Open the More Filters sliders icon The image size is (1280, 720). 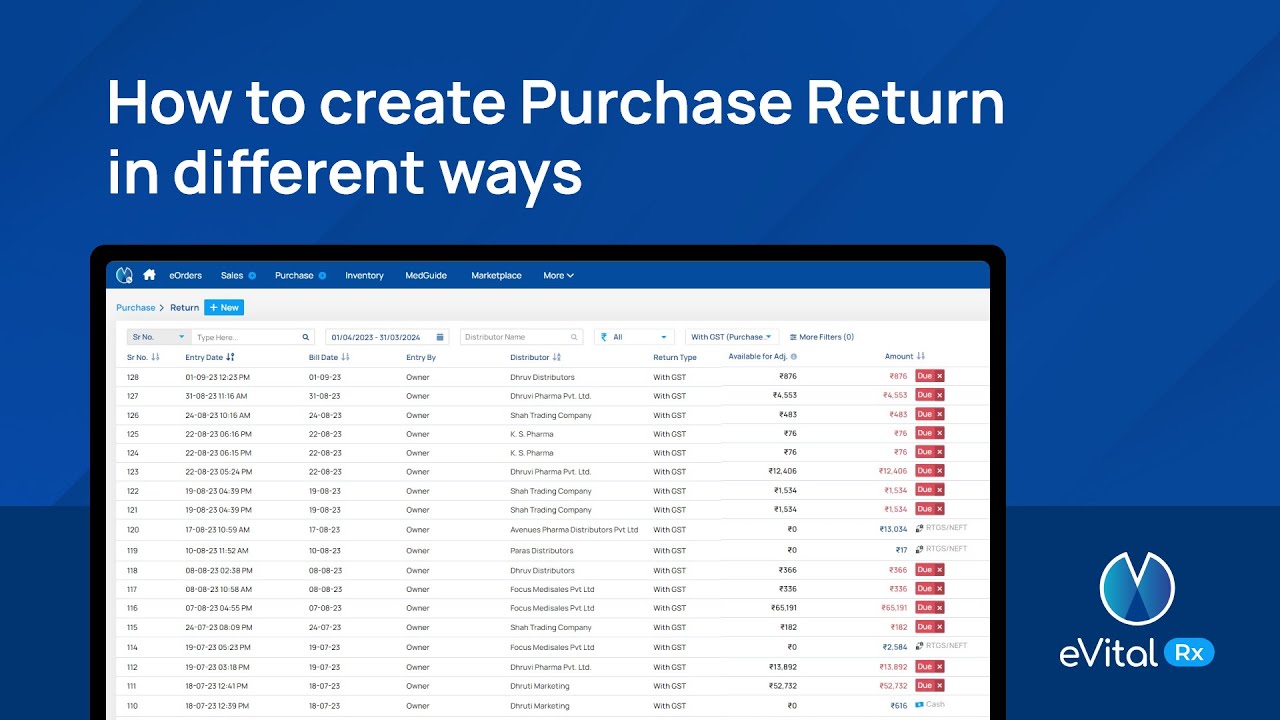(x=793, y=337)
